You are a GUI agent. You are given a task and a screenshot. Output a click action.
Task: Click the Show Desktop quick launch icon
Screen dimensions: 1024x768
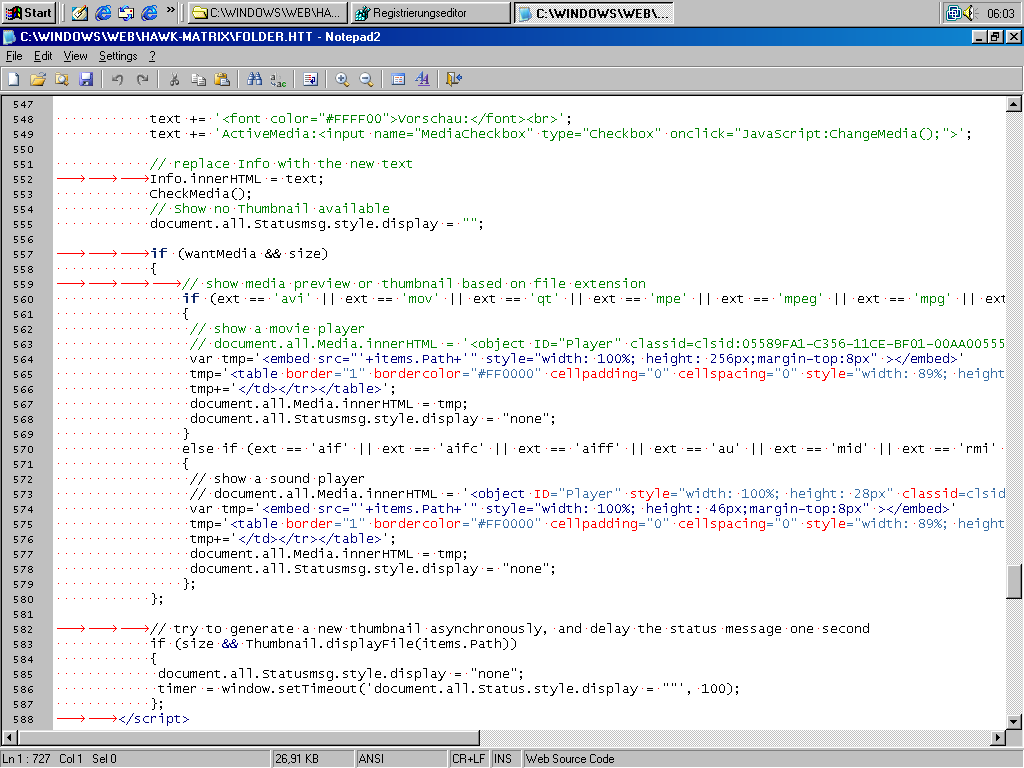point(80,12)
